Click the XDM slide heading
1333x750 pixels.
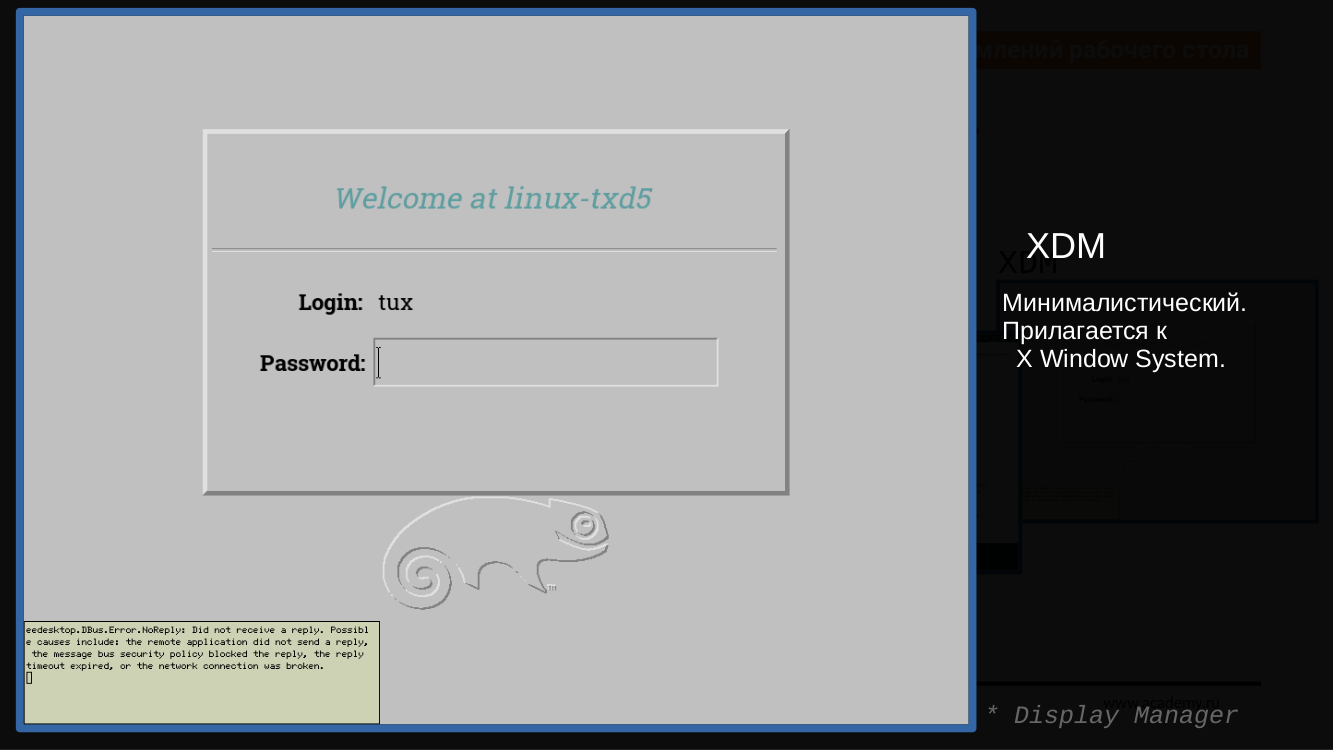(1066, 246)
